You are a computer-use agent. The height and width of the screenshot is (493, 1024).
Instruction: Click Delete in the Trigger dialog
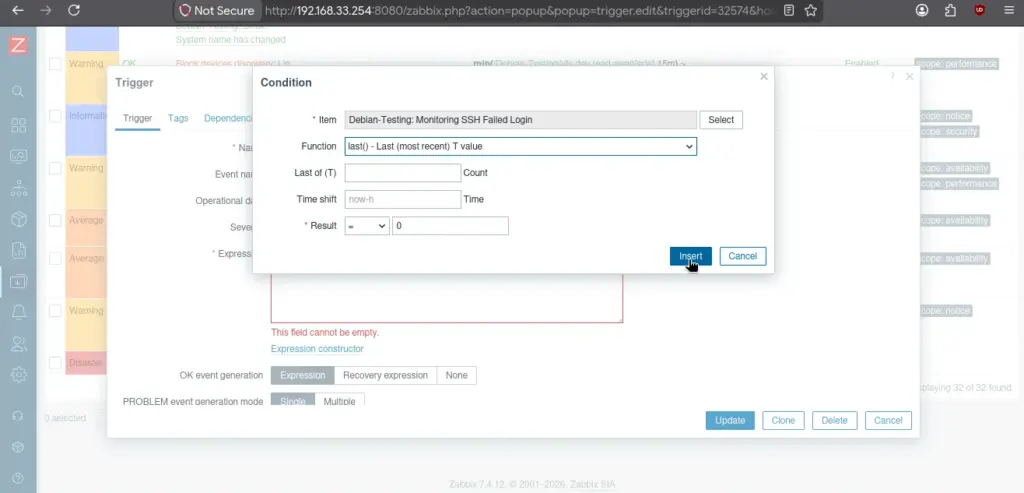(834, 421)
